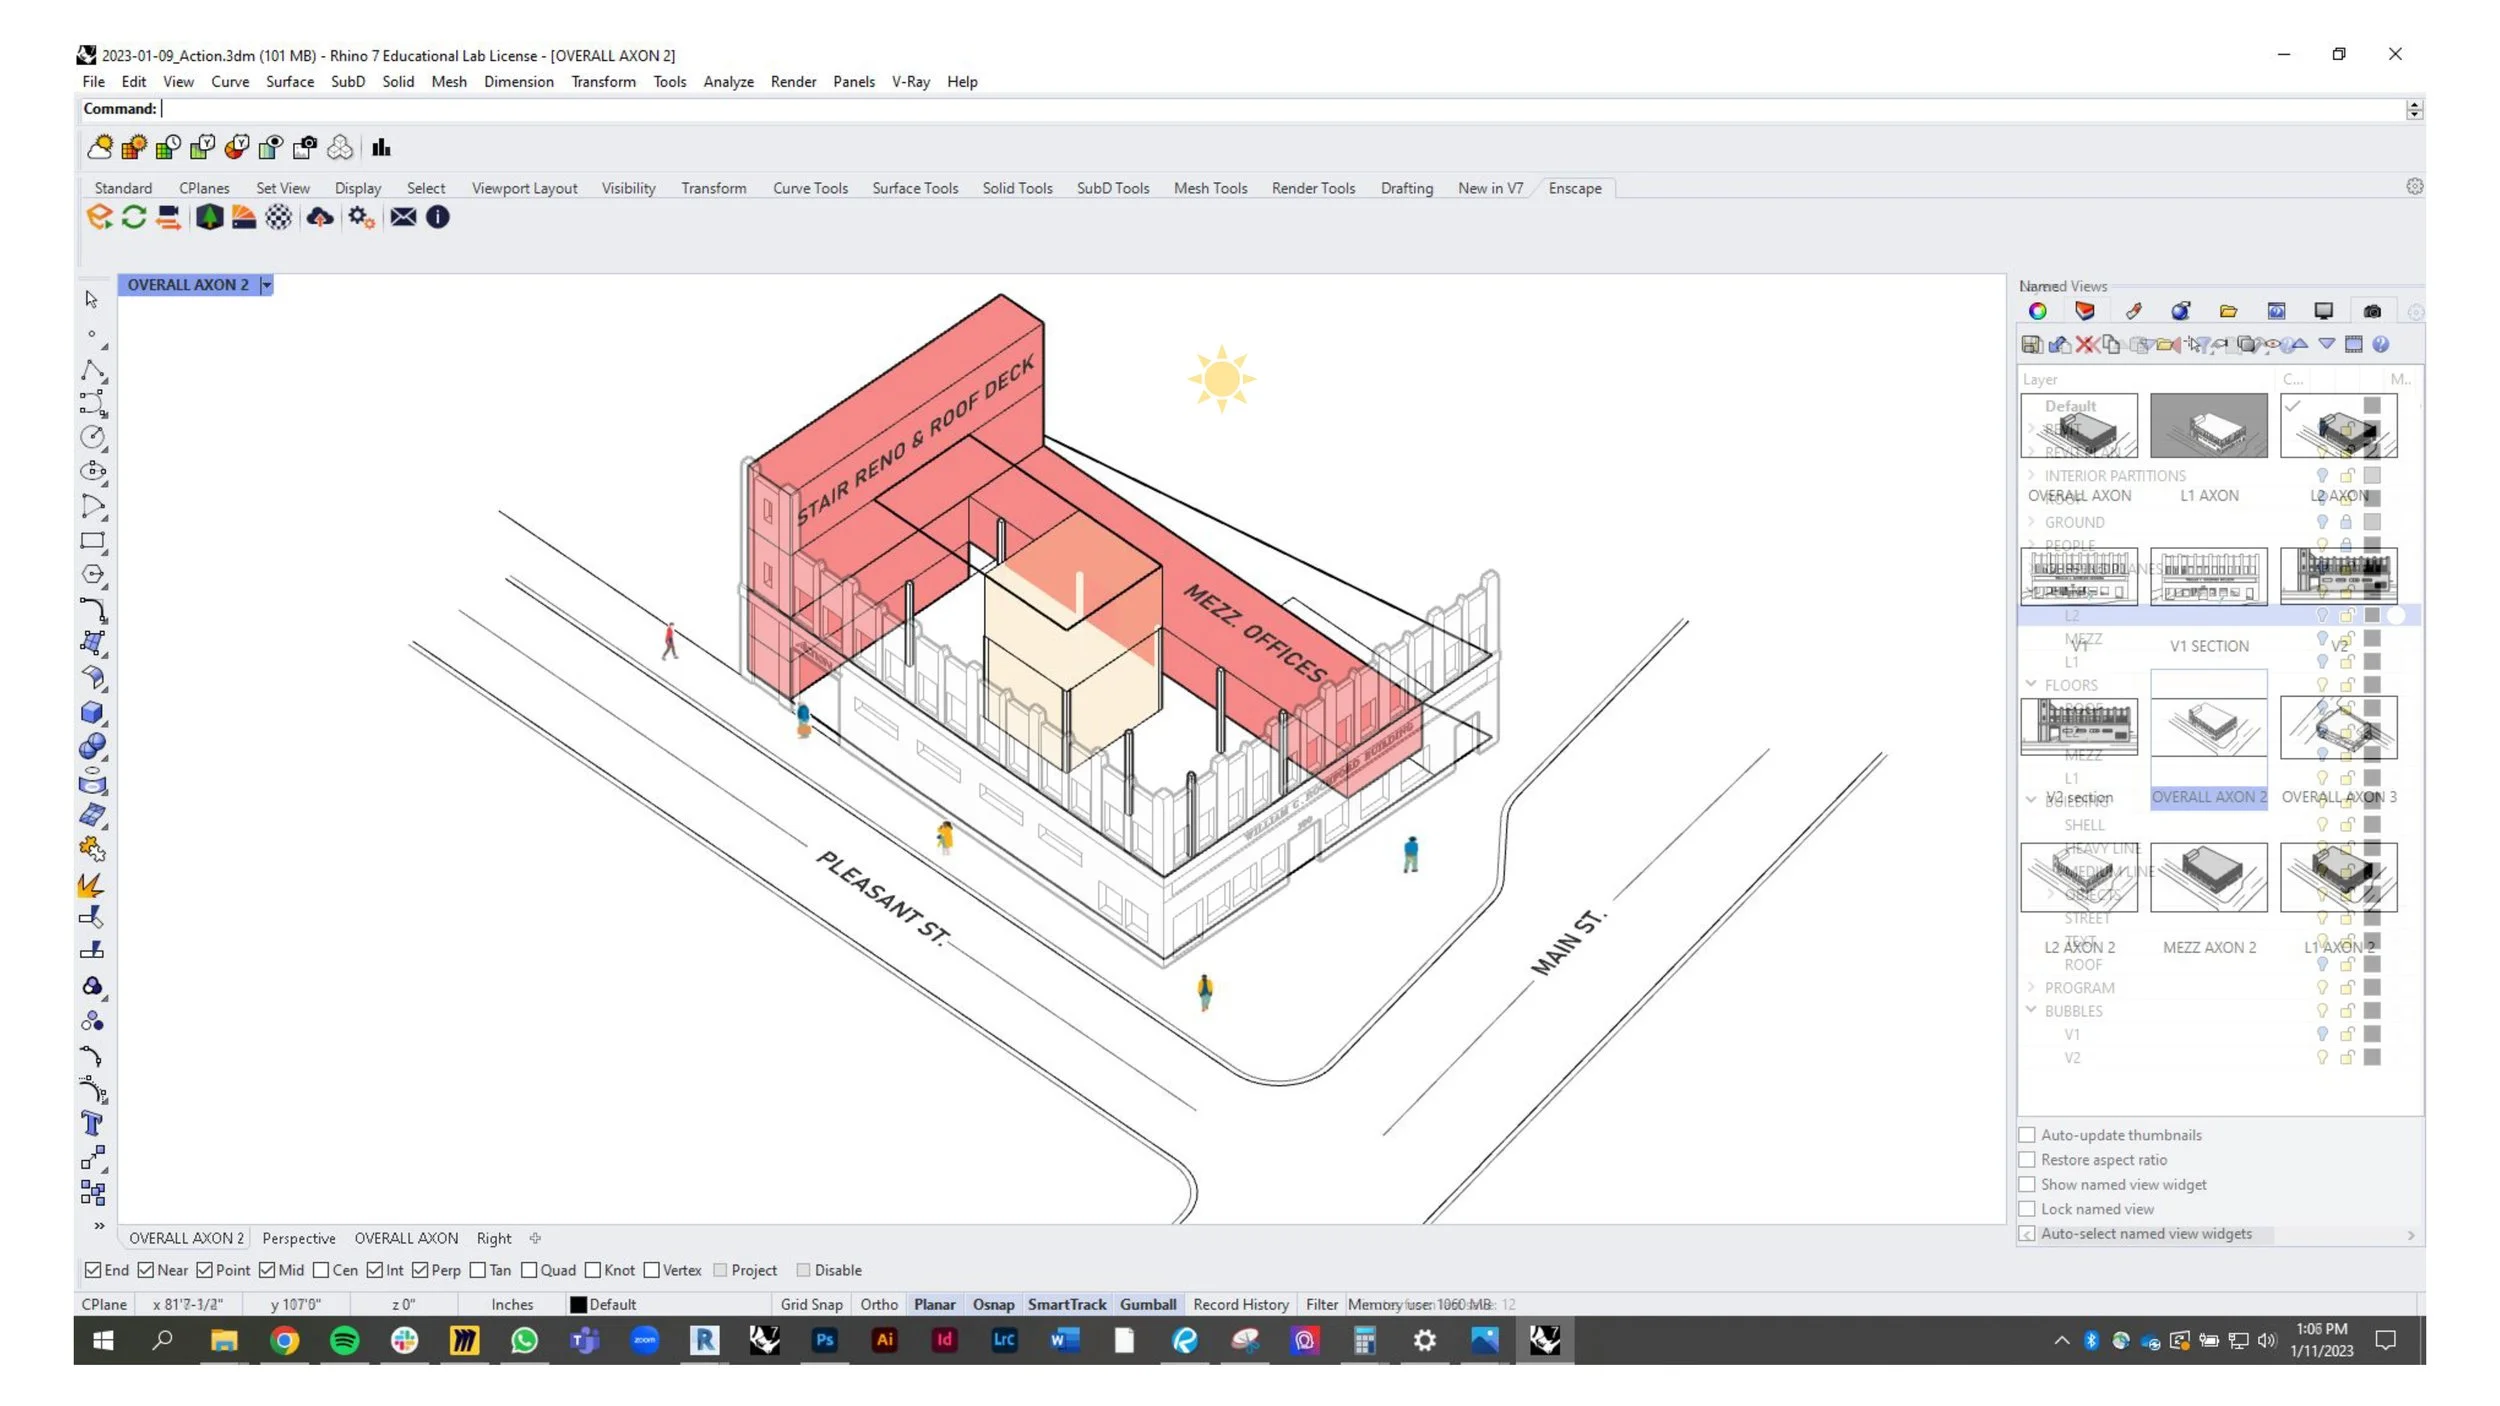Click the Named Views camera panel tab
The image size is (2500, 1406).
[x=2372, y=311]
